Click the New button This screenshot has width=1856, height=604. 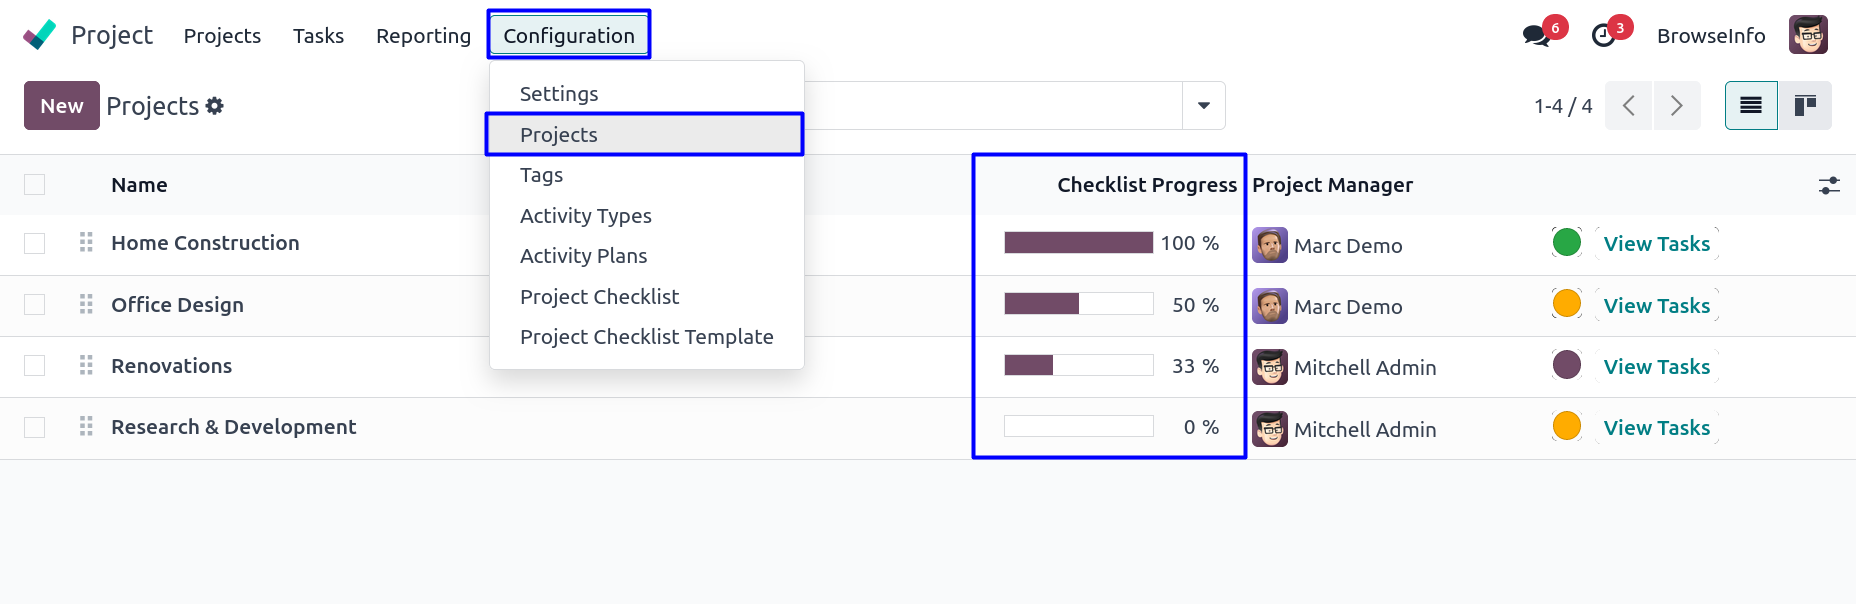click(62, 106)
